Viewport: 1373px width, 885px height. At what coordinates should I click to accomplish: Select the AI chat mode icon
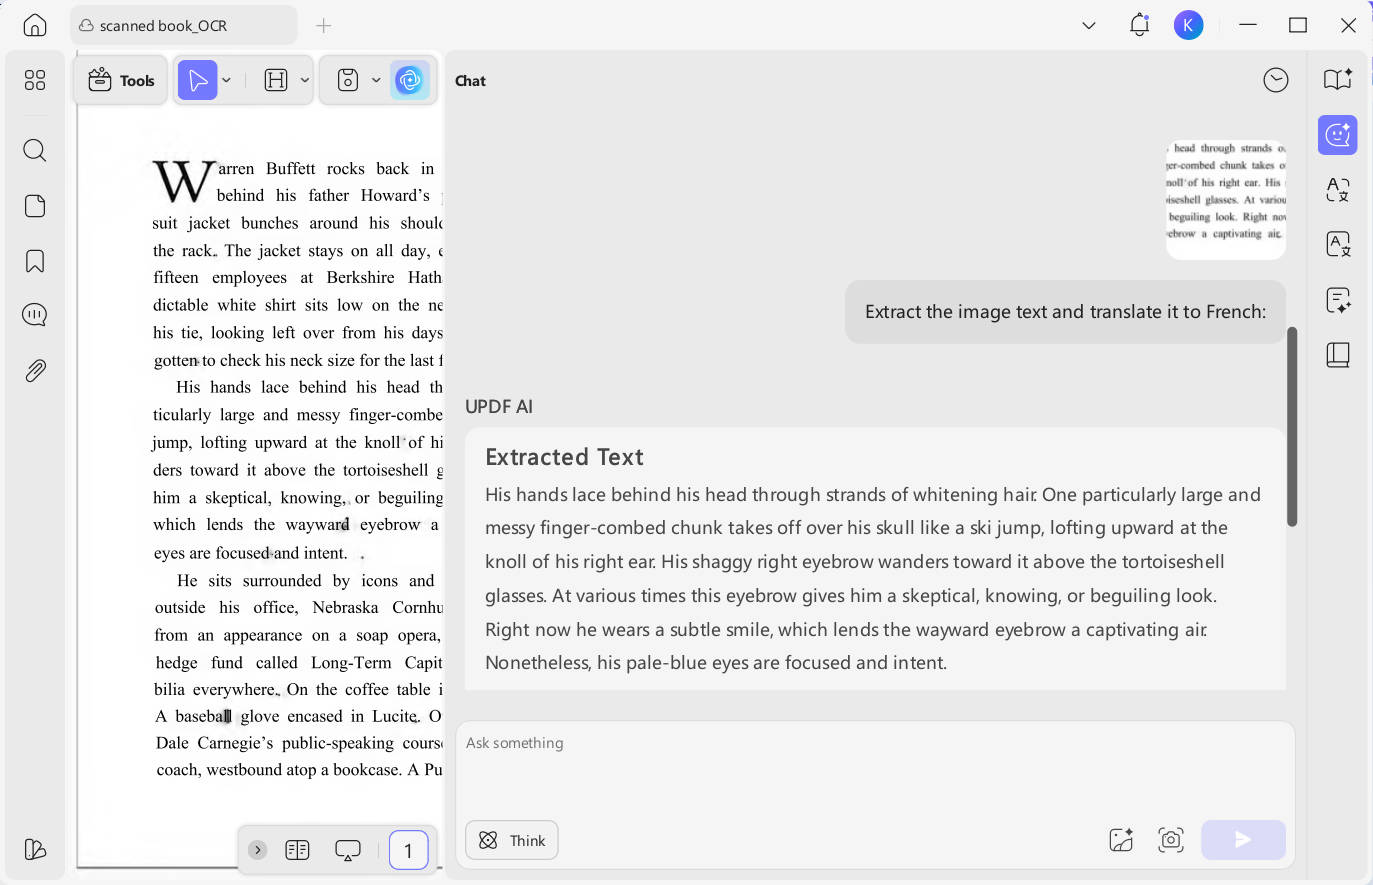tap(1338, 134)
